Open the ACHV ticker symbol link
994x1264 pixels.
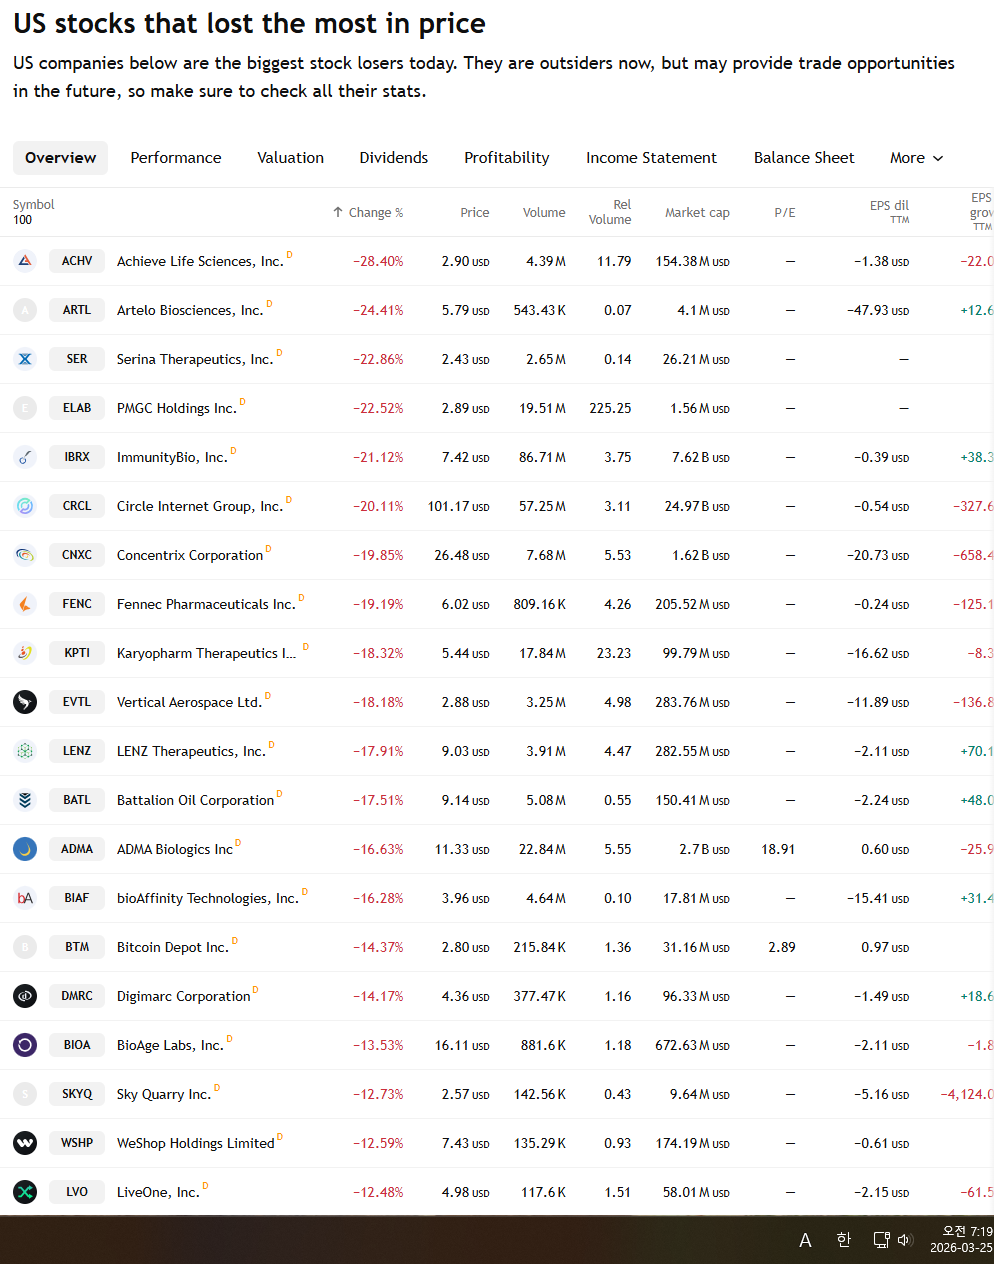[x=77, y=261]
